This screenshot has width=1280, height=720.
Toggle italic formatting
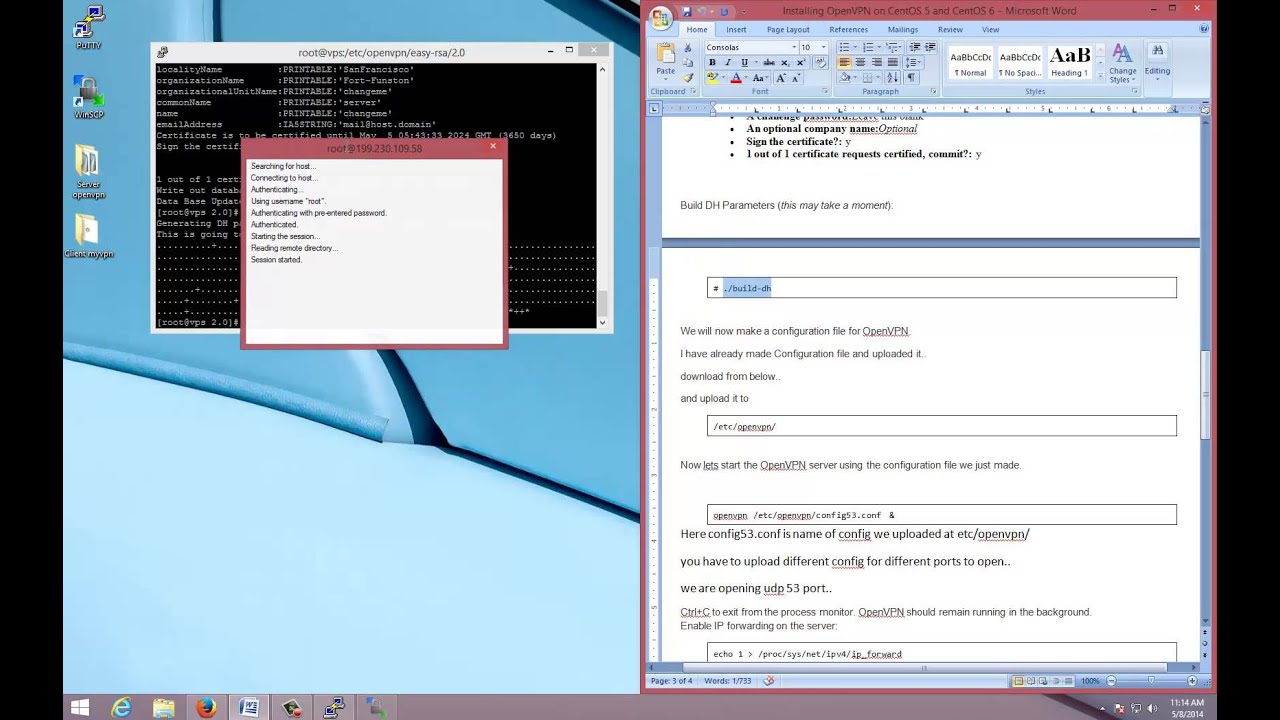point(728,62)
